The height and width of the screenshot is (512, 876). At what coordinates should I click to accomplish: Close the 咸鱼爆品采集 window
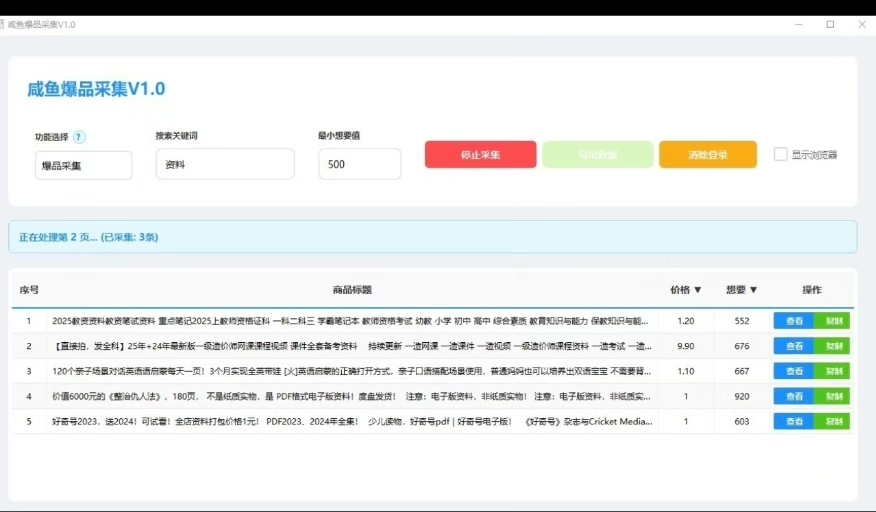[x=862, y=25]
